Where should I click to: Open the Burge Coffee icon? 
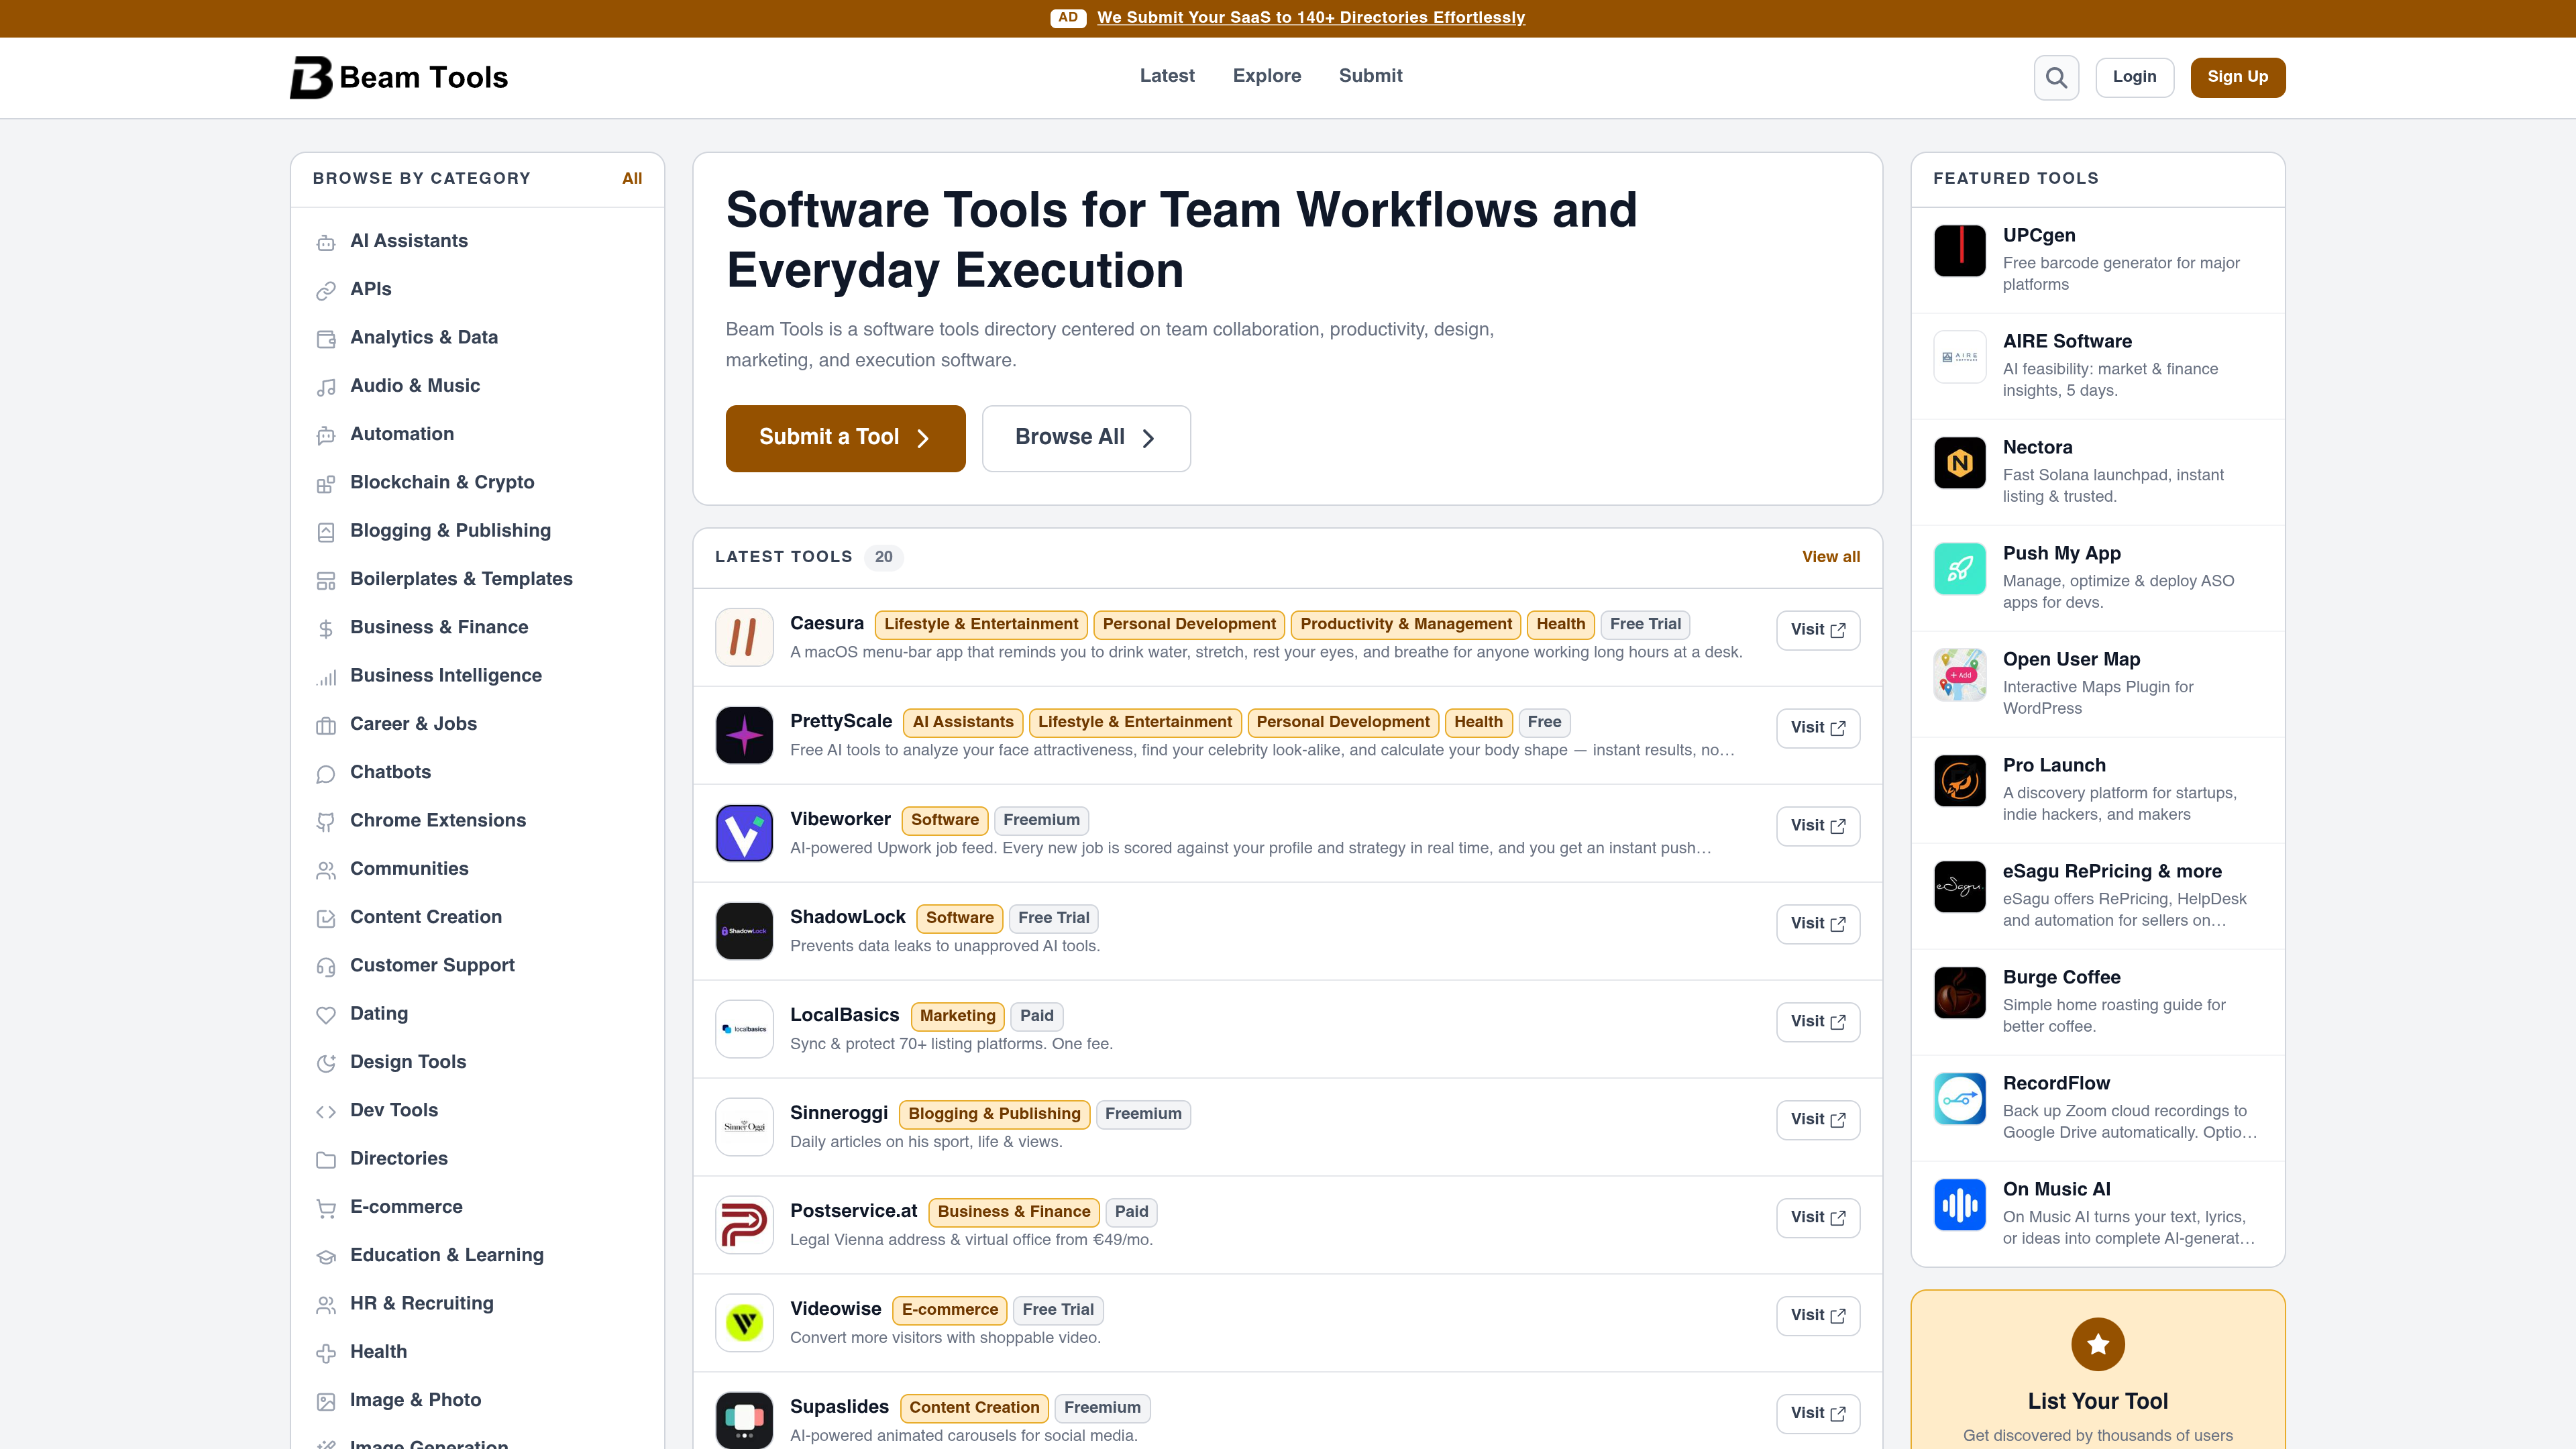(x=1960, y=992)
